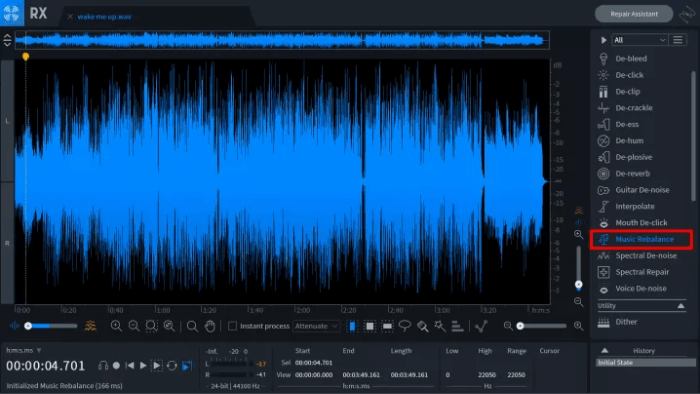Viewport: 700px width, 394px height.
Task: Open the Guitar De-noise module
Action: [x=642, y=190]
